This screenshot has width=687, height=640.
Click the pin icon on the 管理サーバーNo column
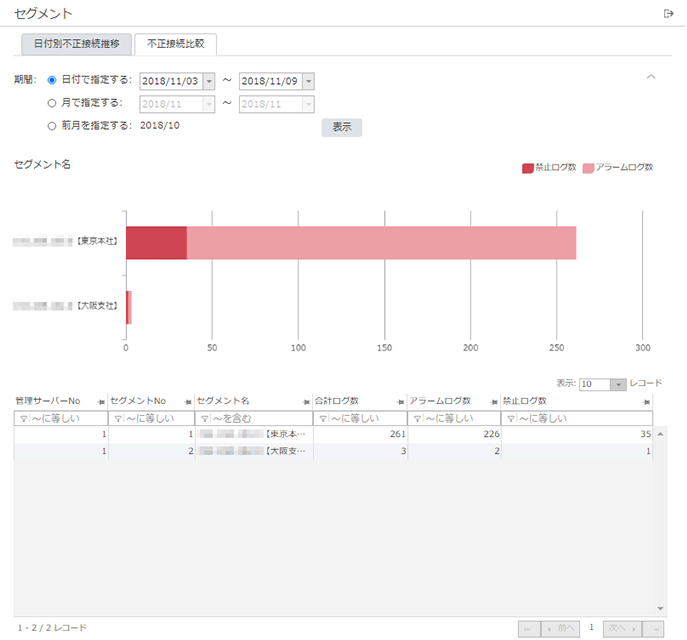(x=102, y=401)
